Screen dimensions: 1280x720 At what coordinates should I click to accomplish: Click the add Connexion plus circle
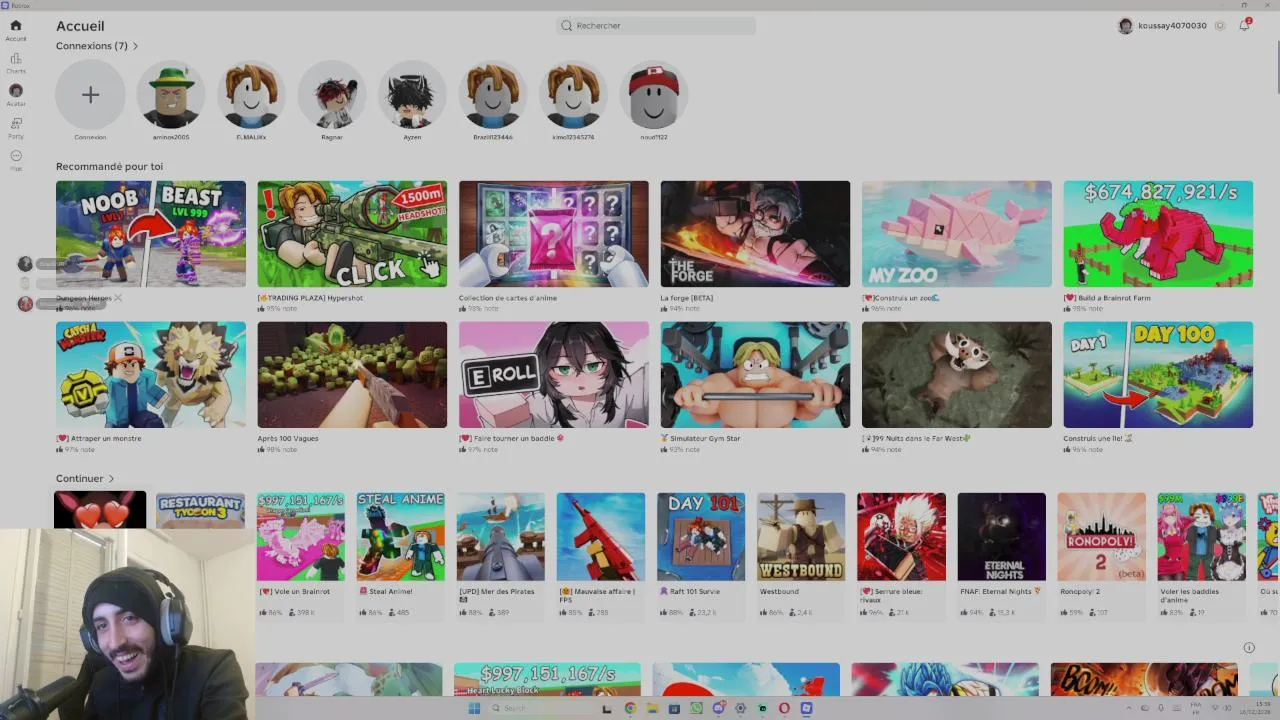[90, 95]
